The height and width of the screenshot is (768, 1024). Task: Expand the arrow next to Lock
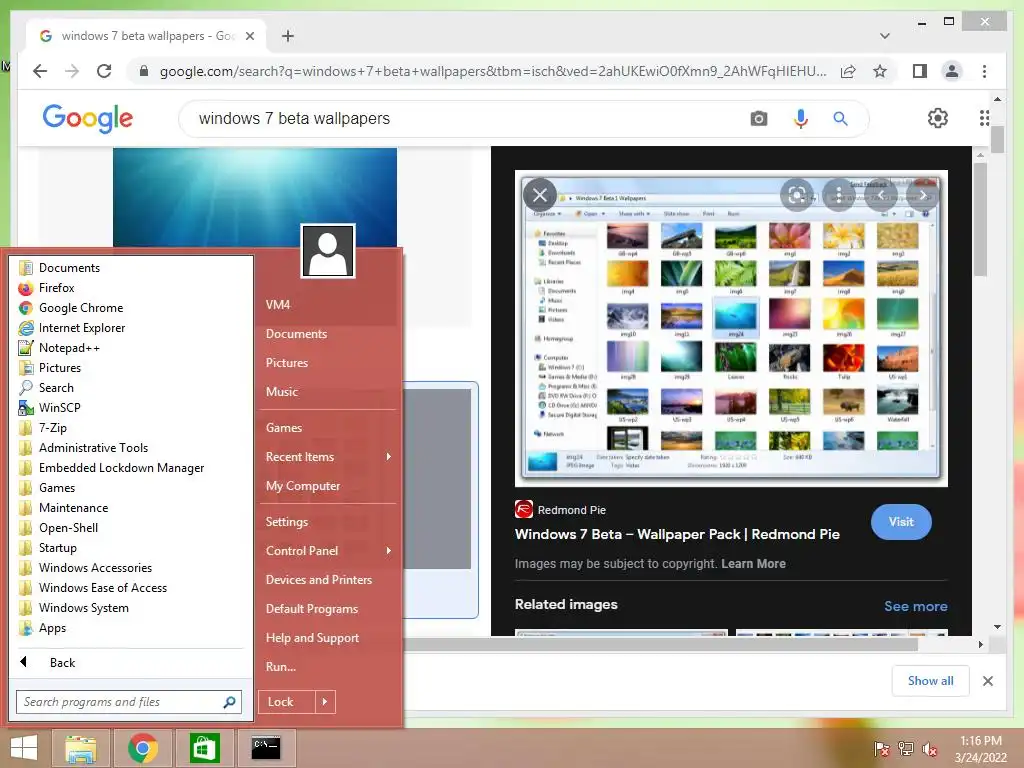(325, 702)
